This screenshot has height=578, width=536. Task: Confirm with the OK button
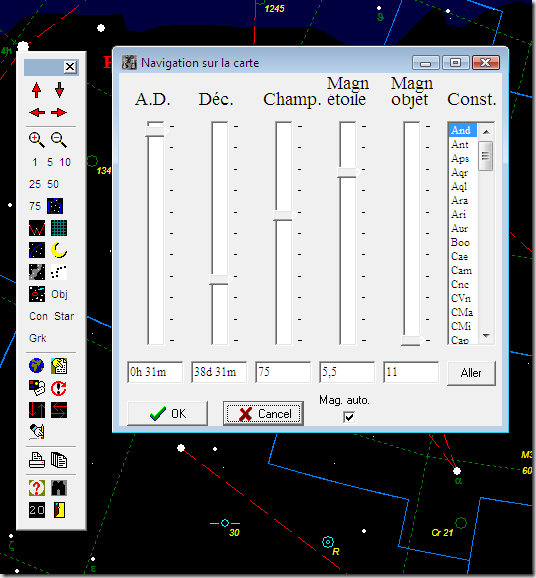pyautogui.click(x=167, y=414)
